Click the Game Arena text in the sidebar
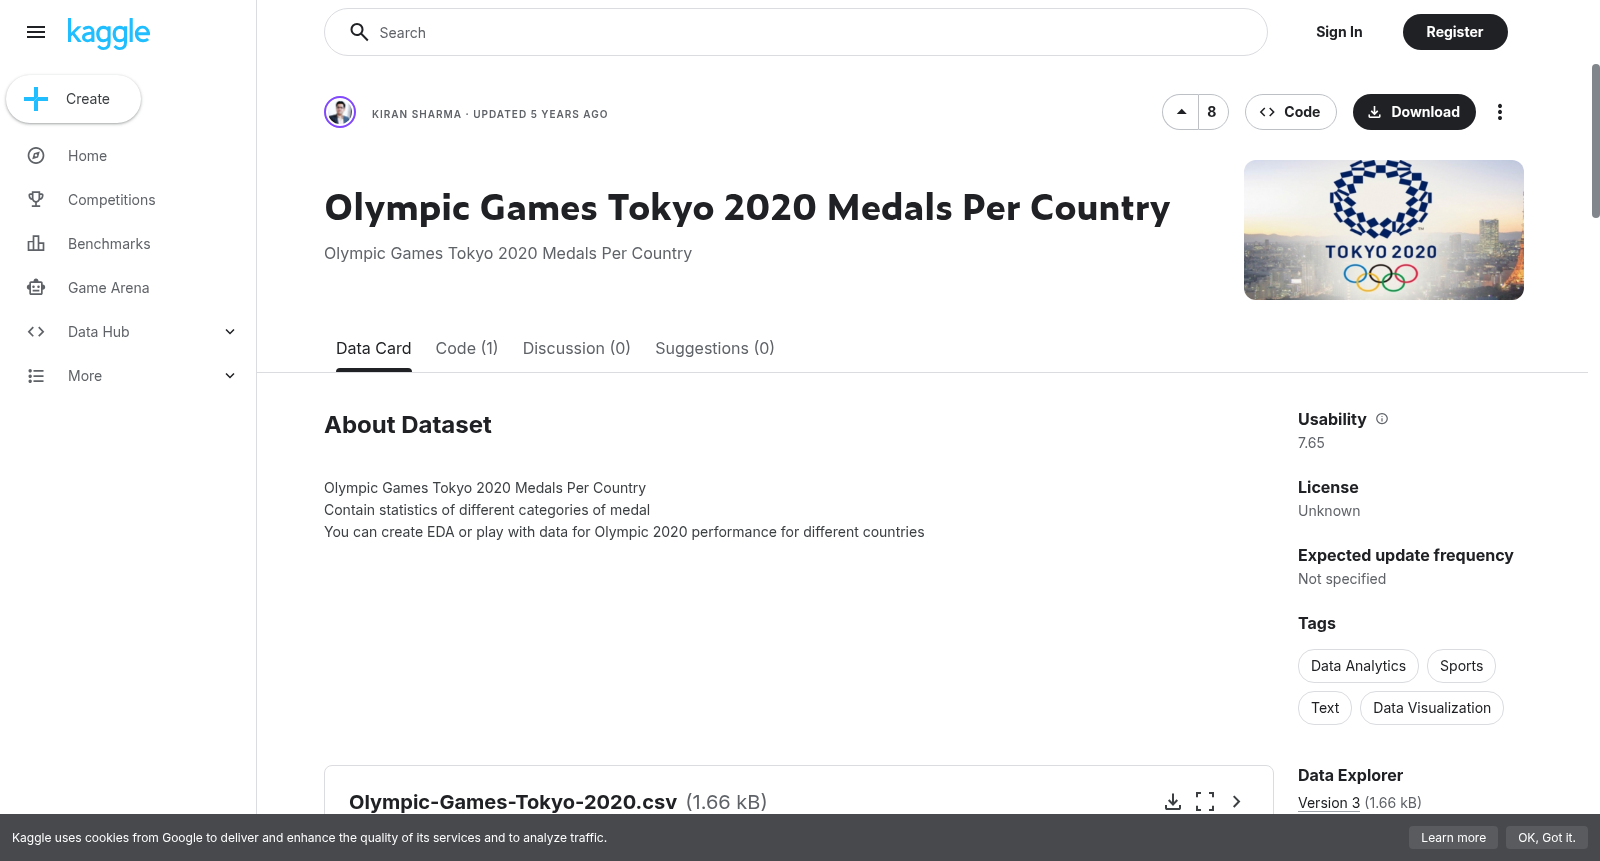Viewport: 1600px width, 861px height. (x=108, y=288)
